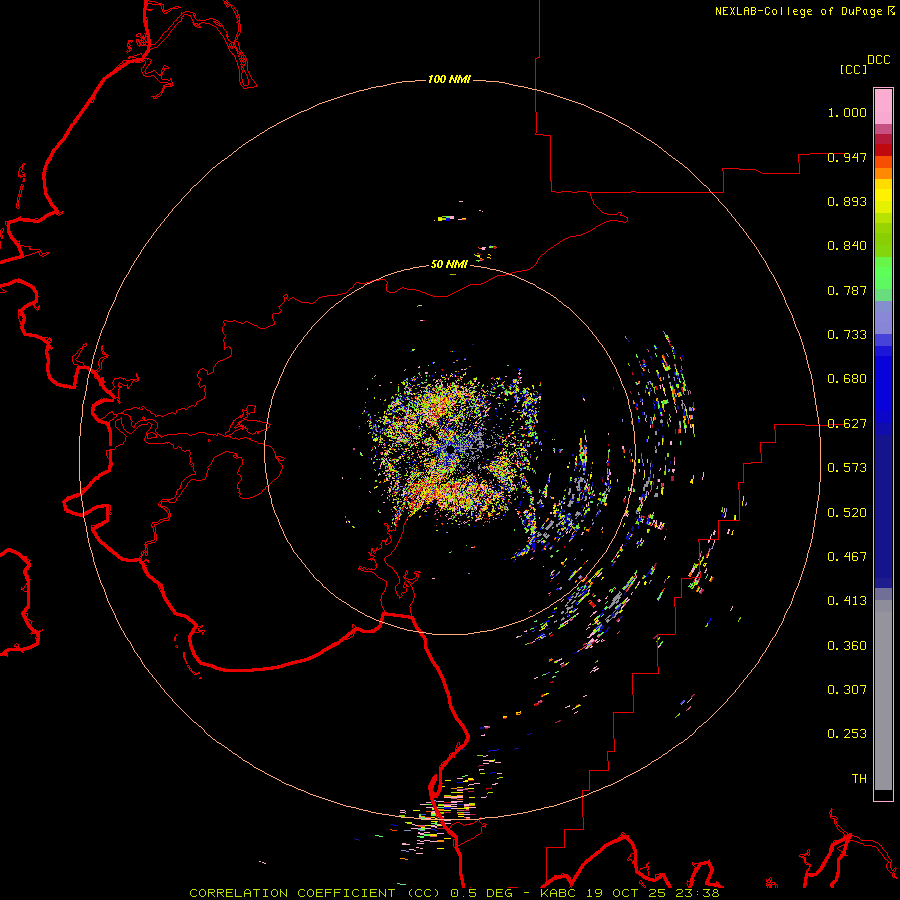Pick the dark navy color bar segment
The image size is (900, 900).
coord(883,511)
